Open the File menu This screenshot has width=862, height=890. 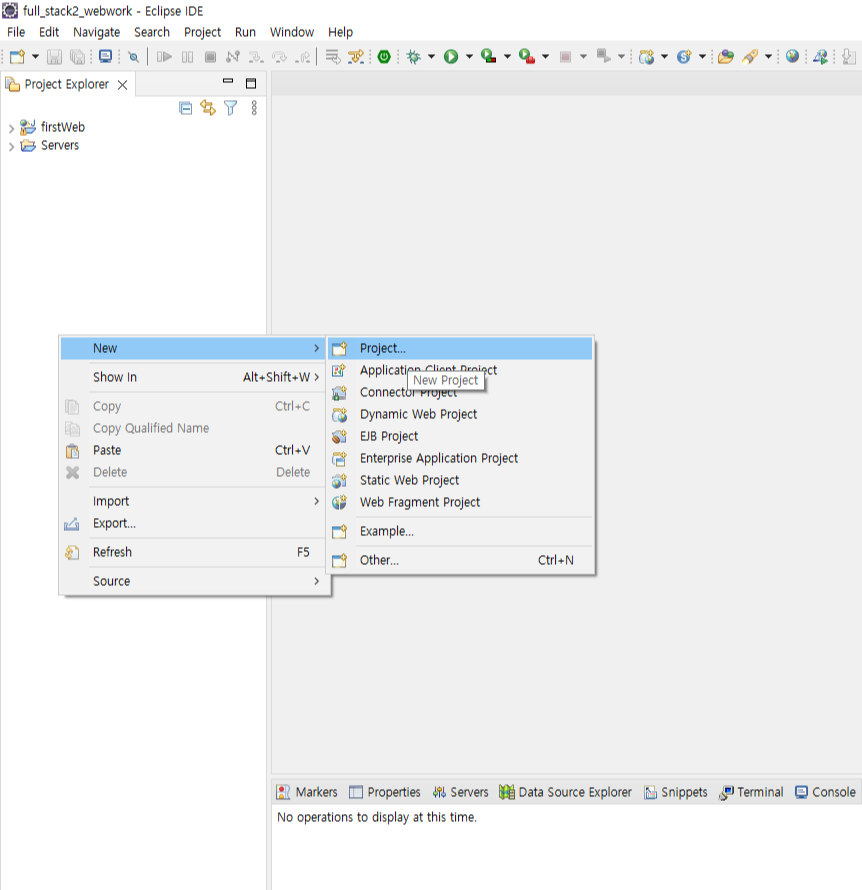(16, 32)
